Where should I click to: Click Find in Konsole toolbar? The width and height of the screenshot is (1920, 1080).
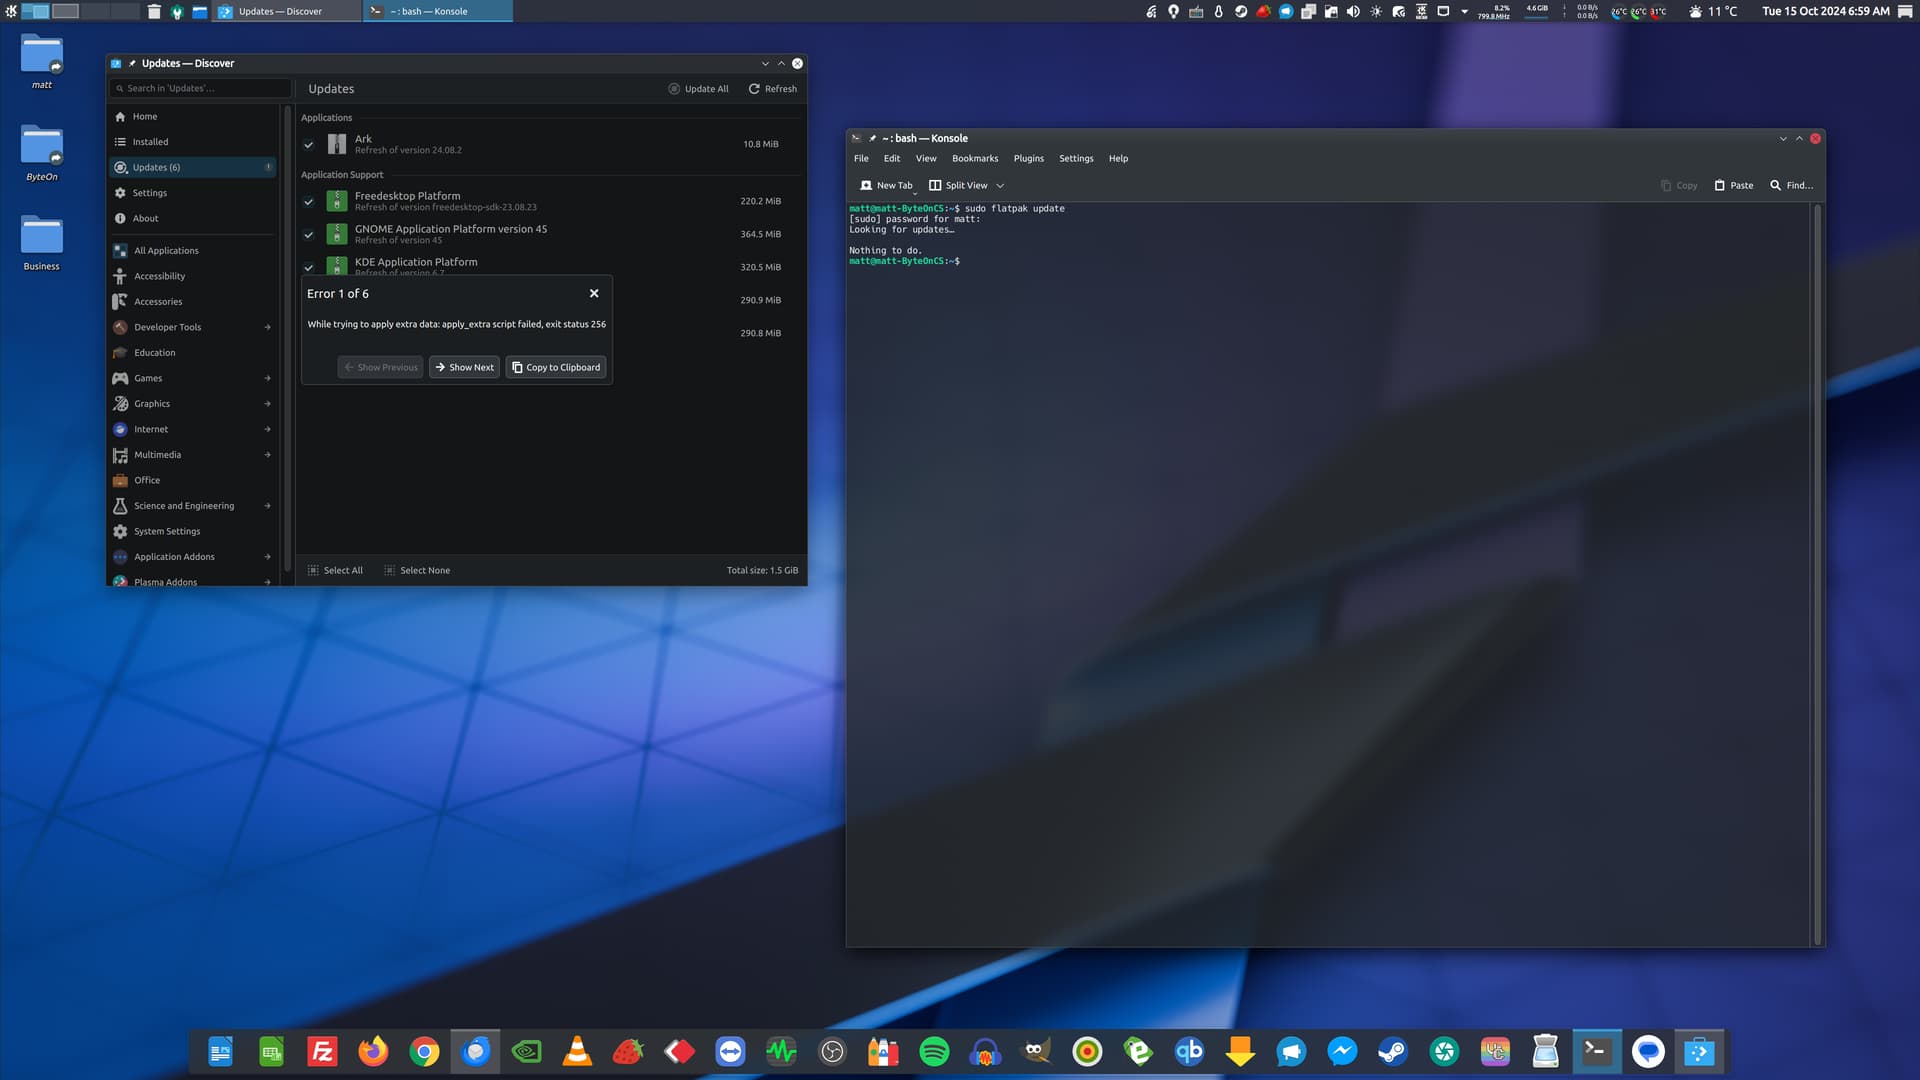click(1791, 185)
